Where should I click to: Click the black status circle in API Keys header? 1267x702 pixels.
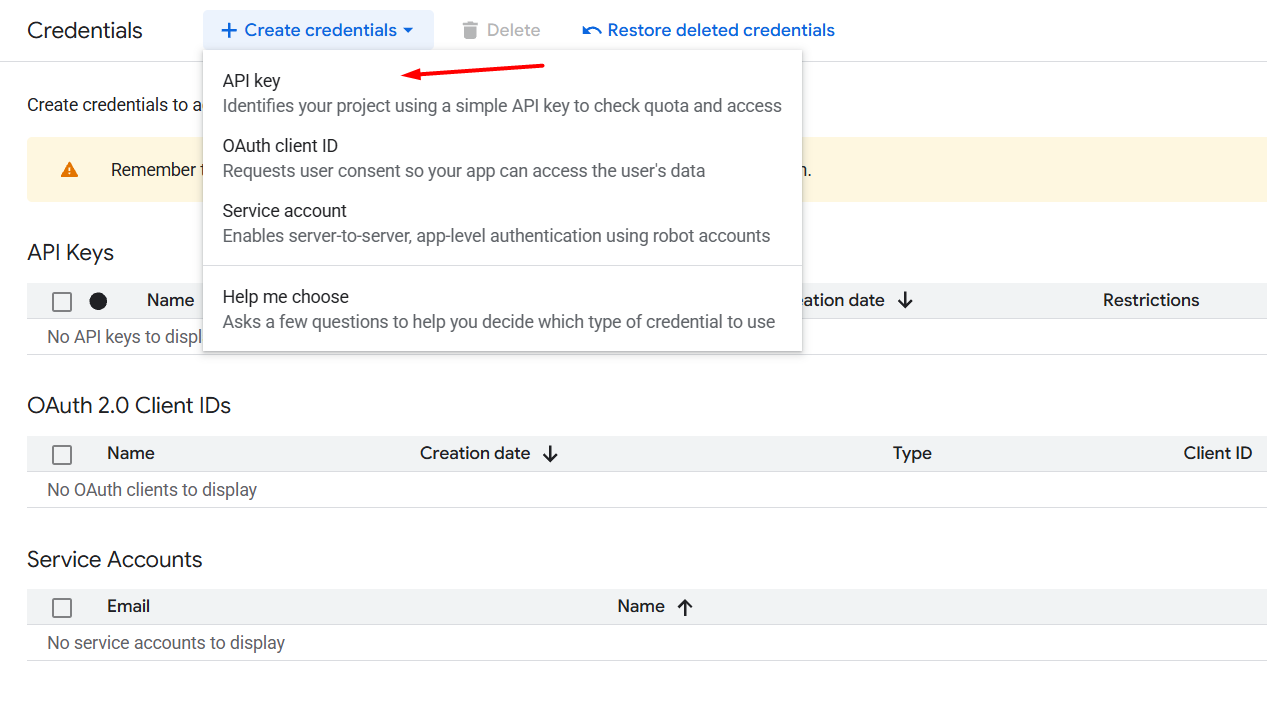[x=98, y=301]
